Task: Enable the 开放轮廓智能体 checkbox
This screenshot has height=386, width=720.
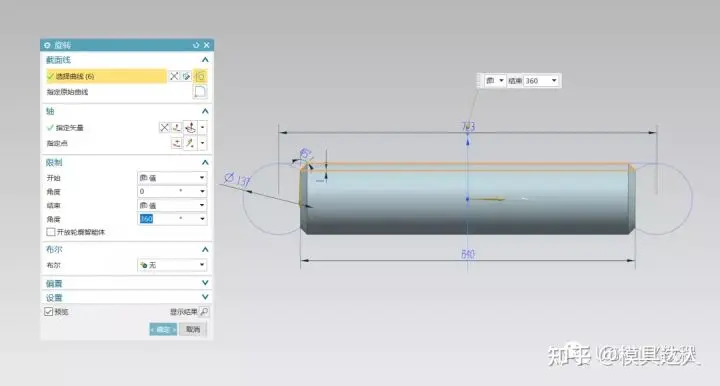Action: tap(51, 232)
